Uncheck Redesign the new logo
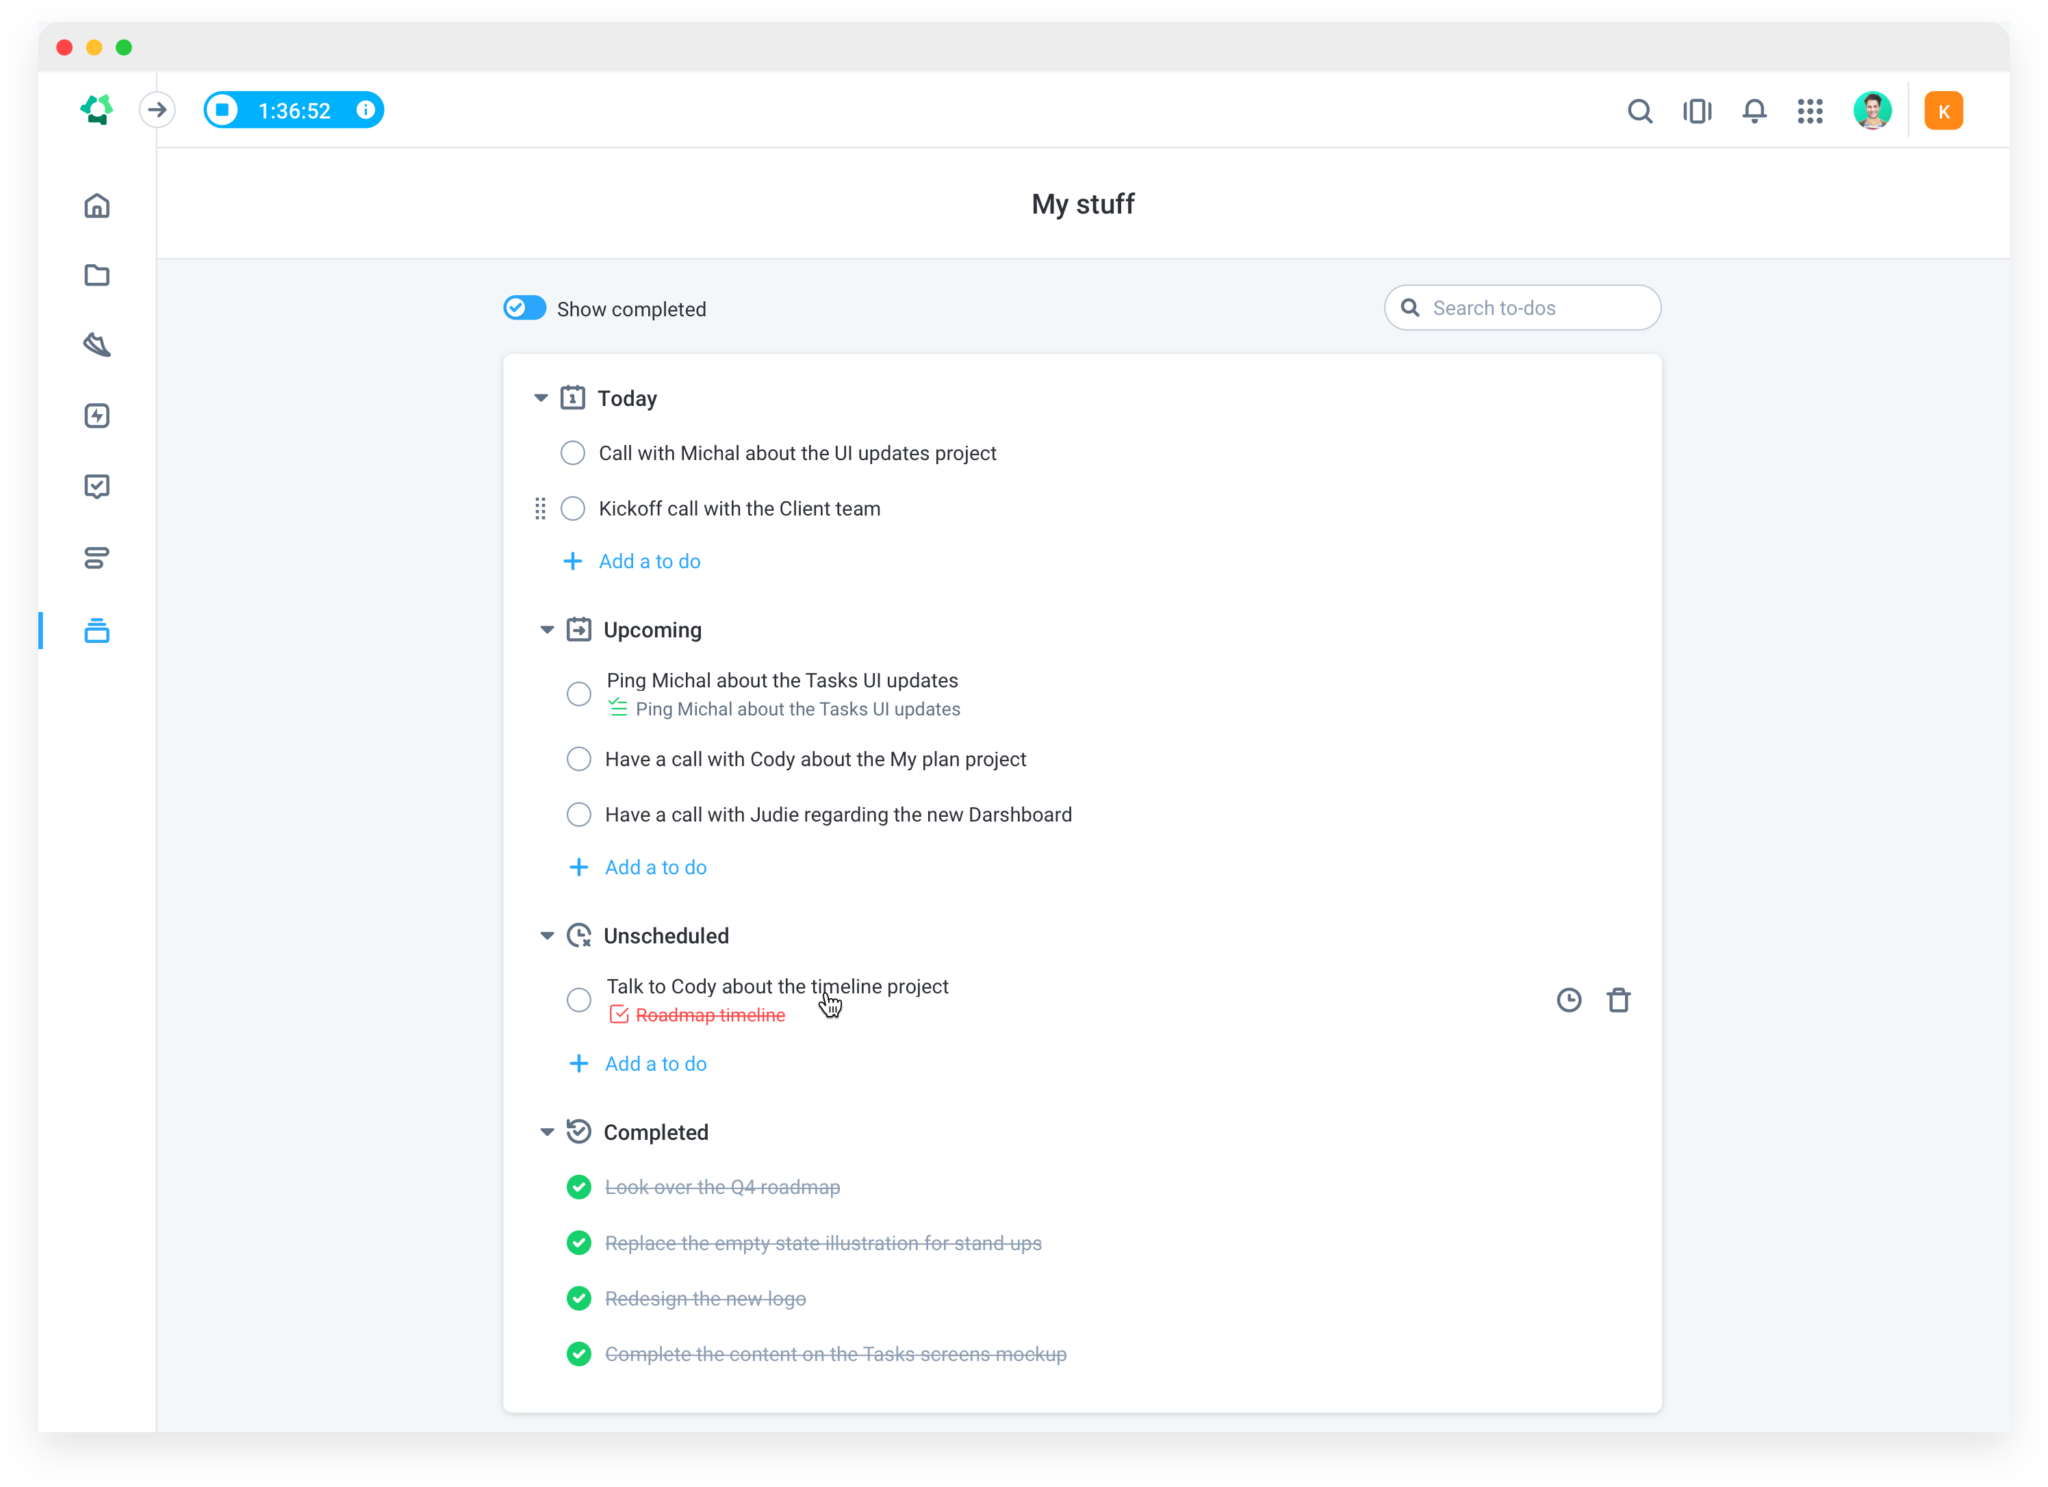The height and width of the screenshot is (1487, 2048). click(579, 1298)
